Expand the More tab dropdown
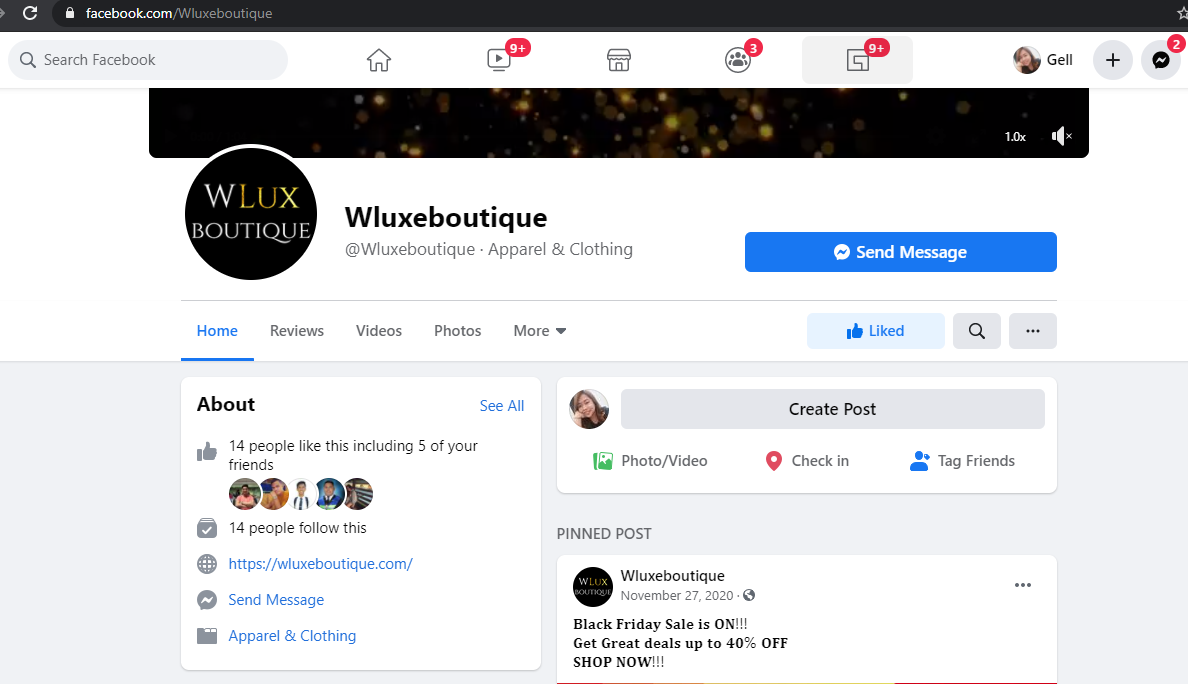Image resolution: width=1188 pixels, height=684 pixels. pyautogui.click(x=539, y=331)
